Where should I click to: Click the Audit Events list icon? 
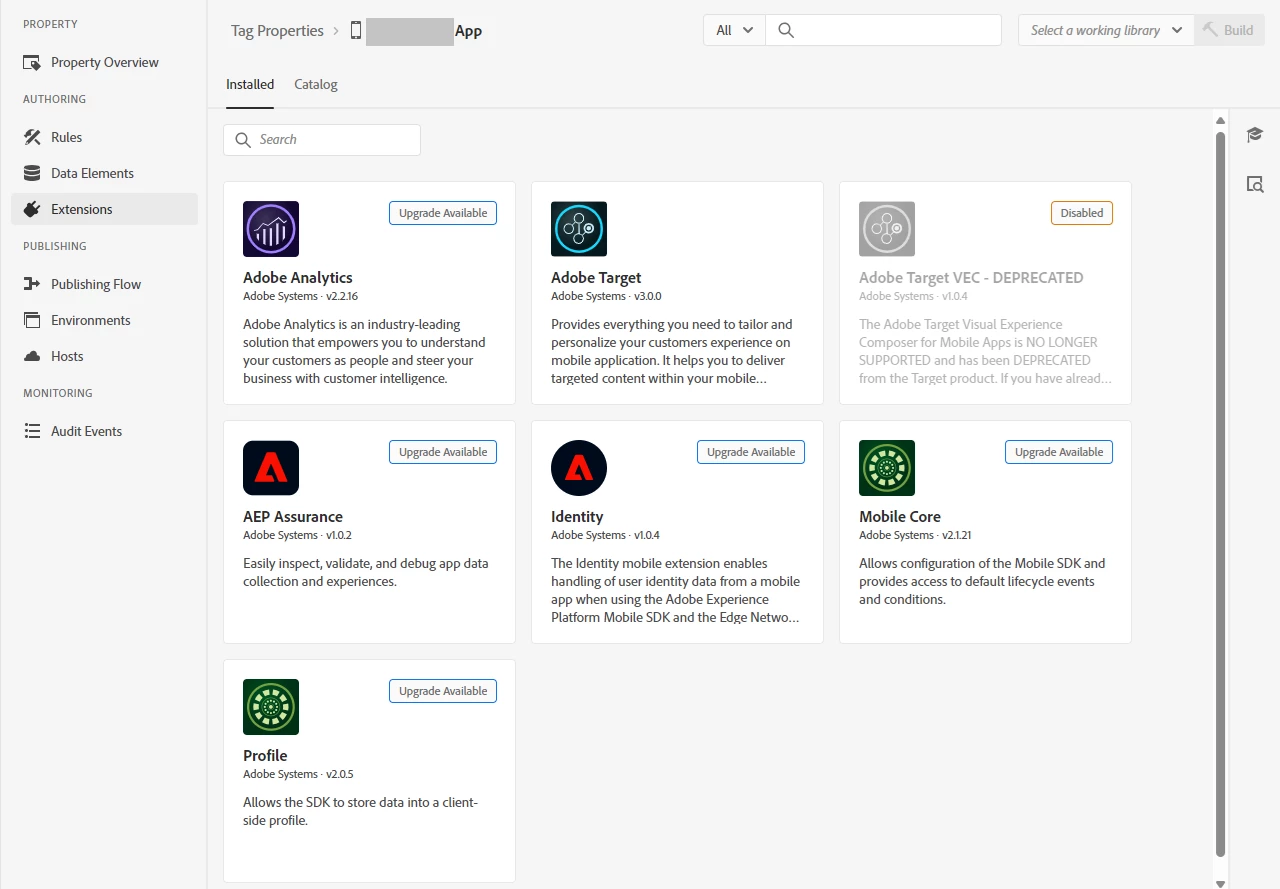pos(32,431)
